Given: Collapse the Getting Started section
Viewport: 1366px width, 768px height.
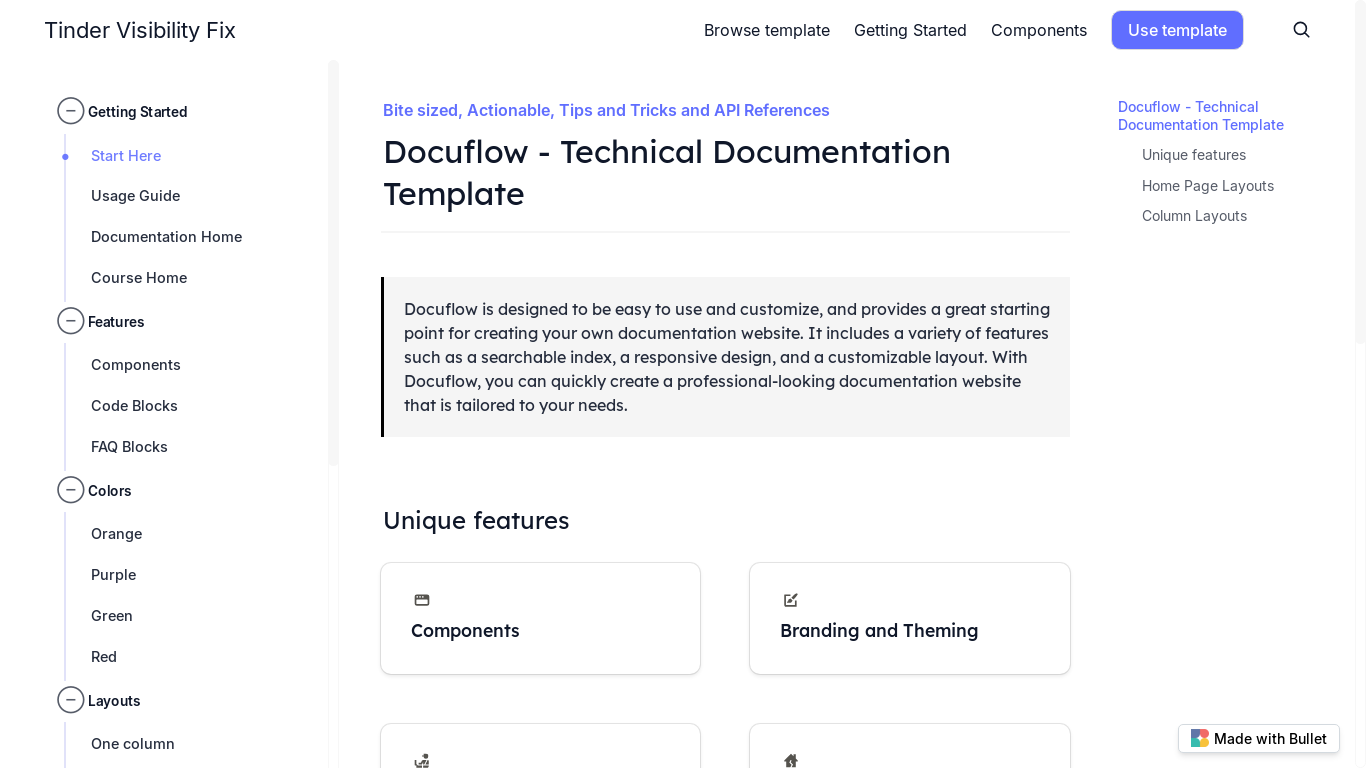Looking at the screenshot, I should tap(71, 111).
